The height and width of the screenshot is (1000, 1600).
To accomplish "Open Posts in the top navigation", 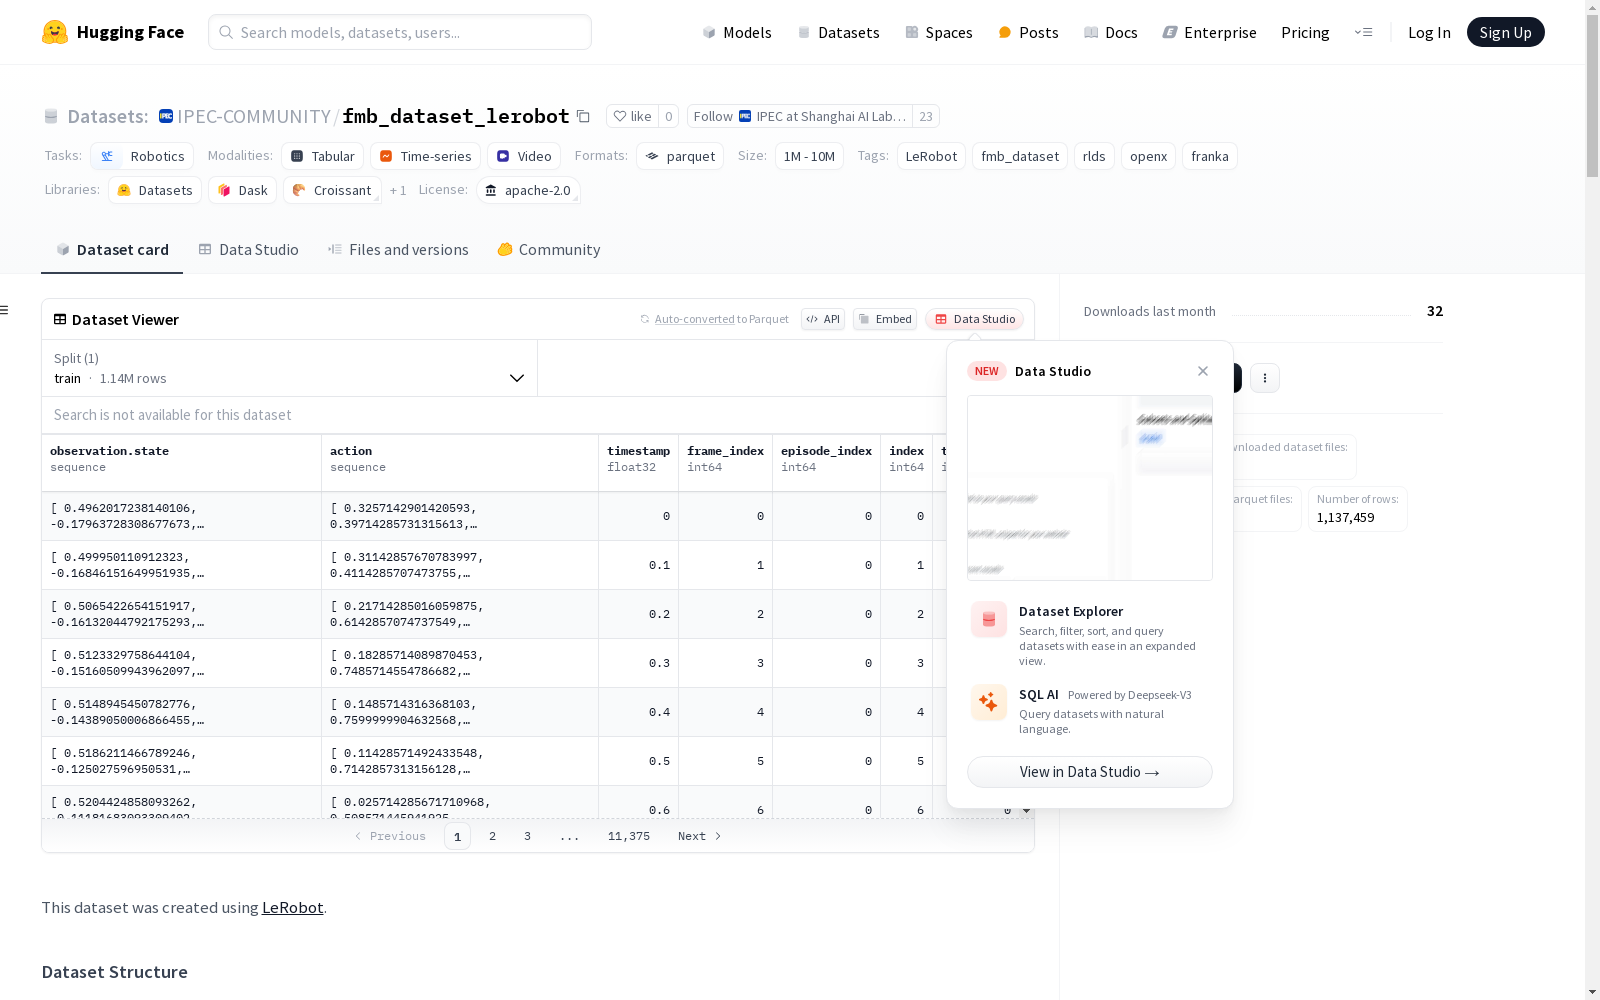I will coord(1028,32).
